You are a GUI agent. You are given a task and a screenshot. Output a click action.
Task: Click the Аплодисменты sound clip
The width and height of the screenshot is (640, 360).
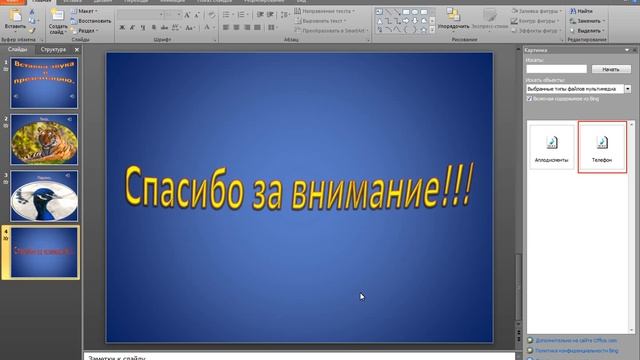tap(551, 148)
